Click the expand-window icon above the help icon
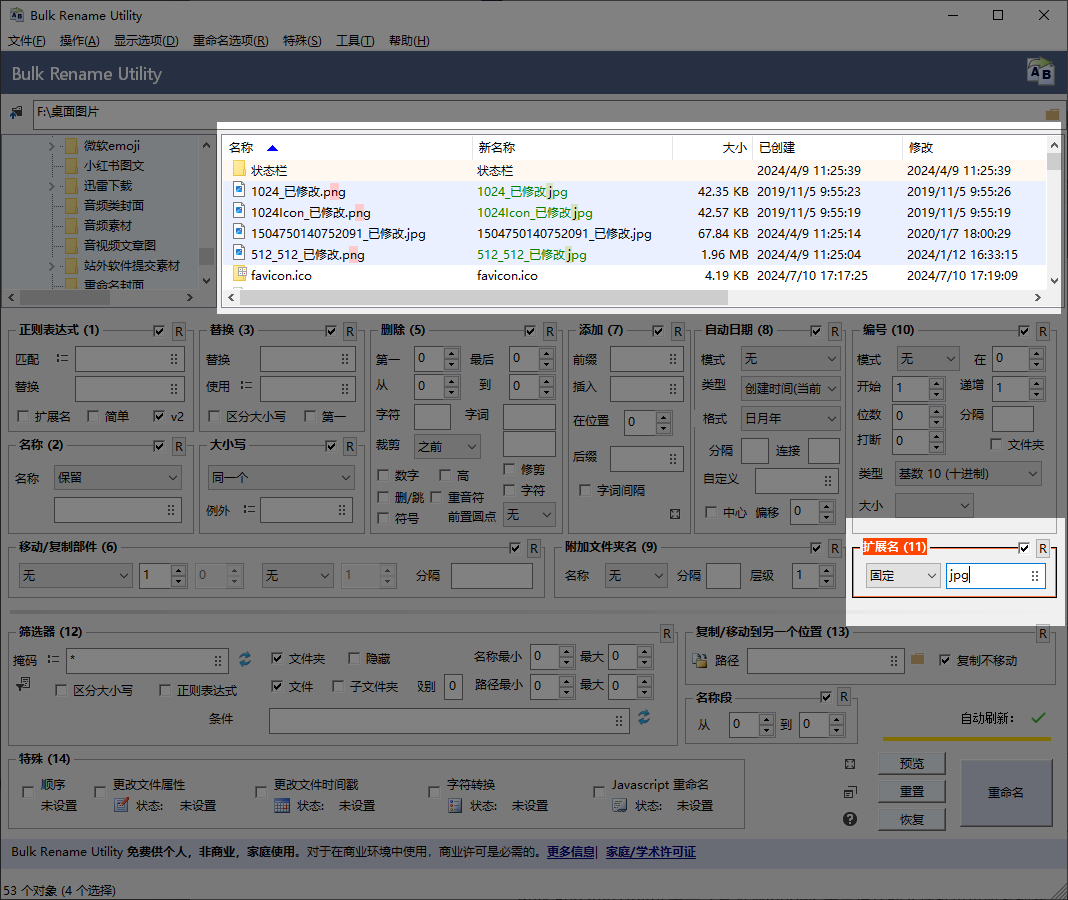This screenshot has height=900, width=1068. (x=849, y=764)
